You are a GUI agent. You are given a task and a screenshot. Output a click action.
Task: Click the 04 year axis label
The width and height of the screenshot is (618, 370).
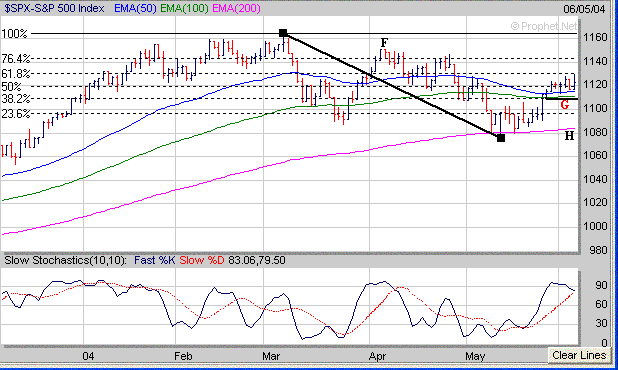pyautogui.click(x=88, y=356)
